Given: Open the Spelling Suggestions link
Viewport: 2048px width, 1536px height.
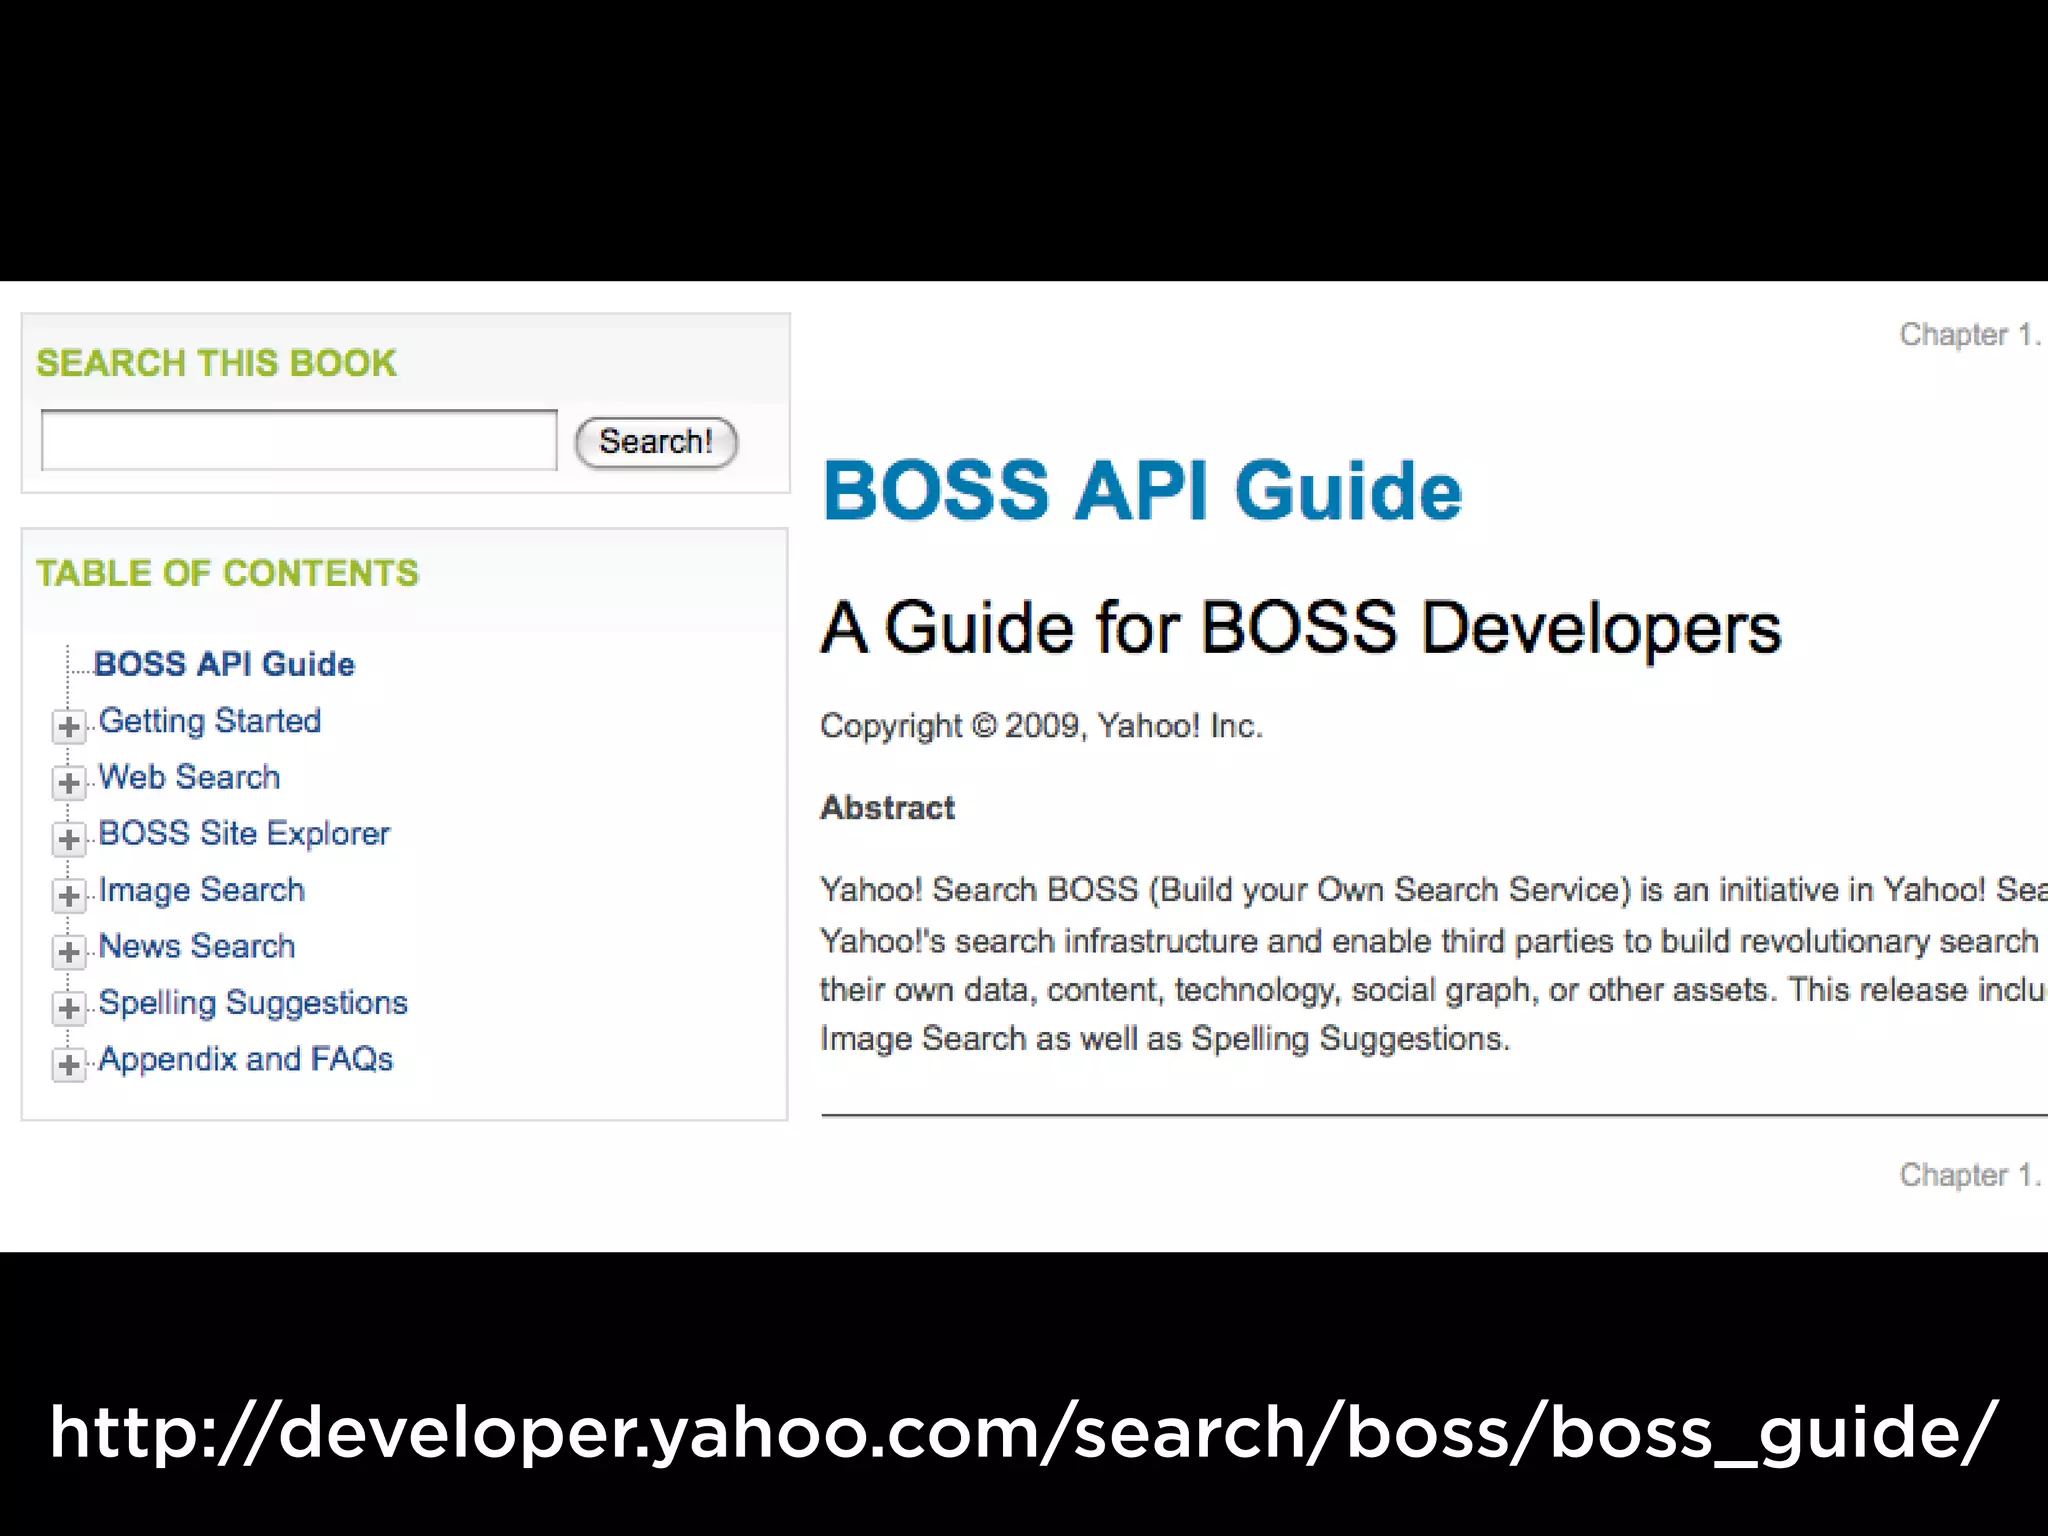Looking at the screenshot, I should (253, 1003).
